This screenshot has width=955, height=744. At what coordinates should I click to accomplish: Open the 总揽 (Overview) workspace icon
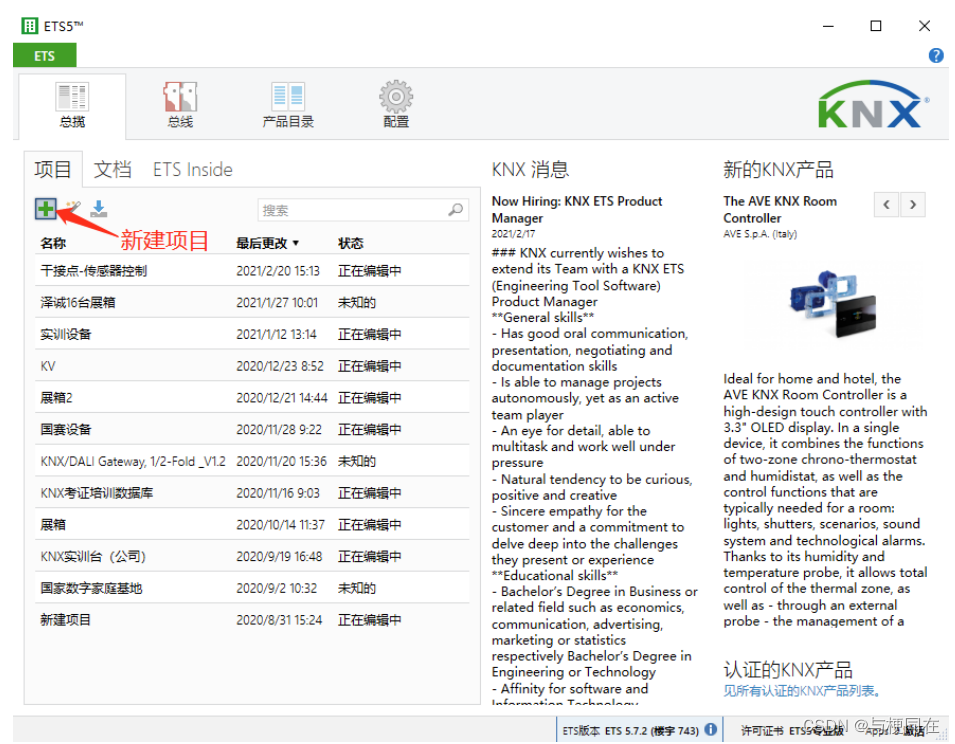point(71,103)
